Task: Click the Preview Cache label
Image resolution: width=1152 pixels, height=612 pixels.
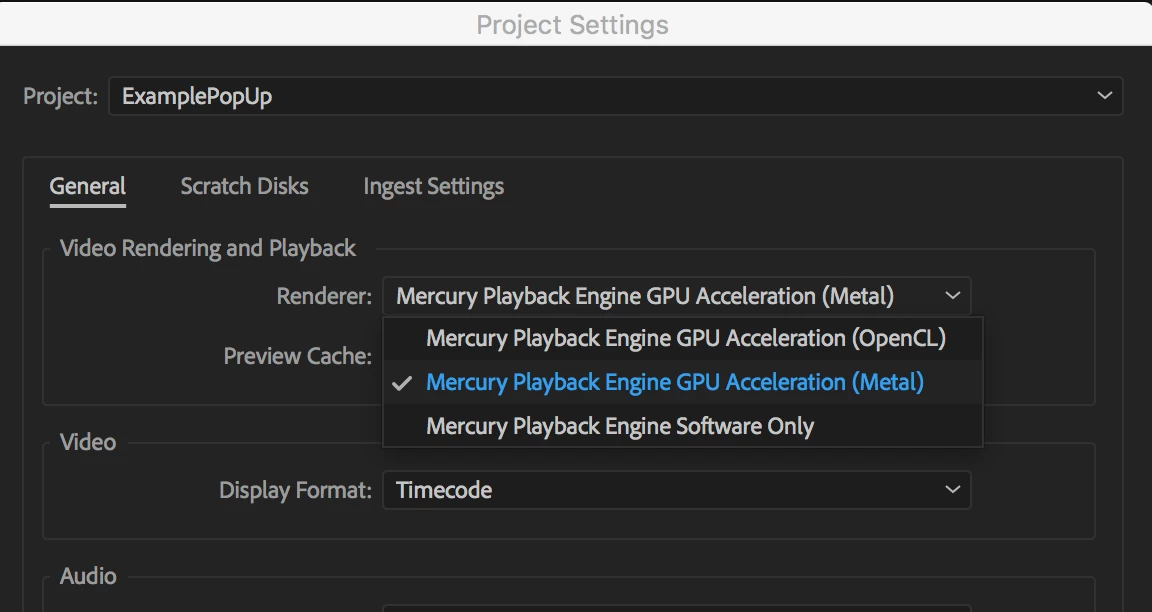Action: pyautogui.click(x=297, y=356)
